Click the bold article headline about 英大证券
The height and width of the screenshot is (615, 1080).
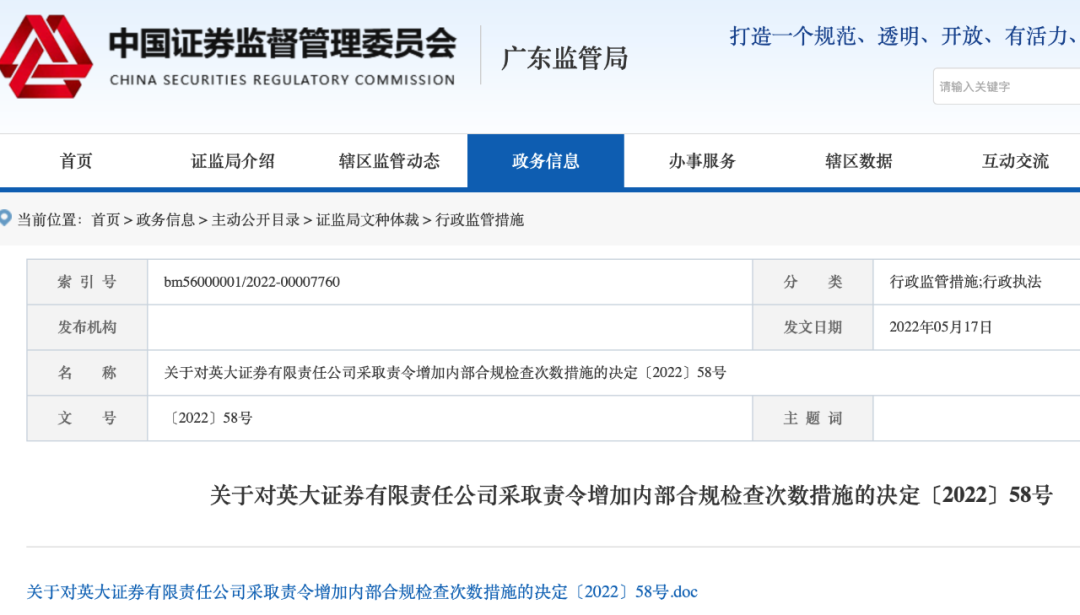[631, 494]
